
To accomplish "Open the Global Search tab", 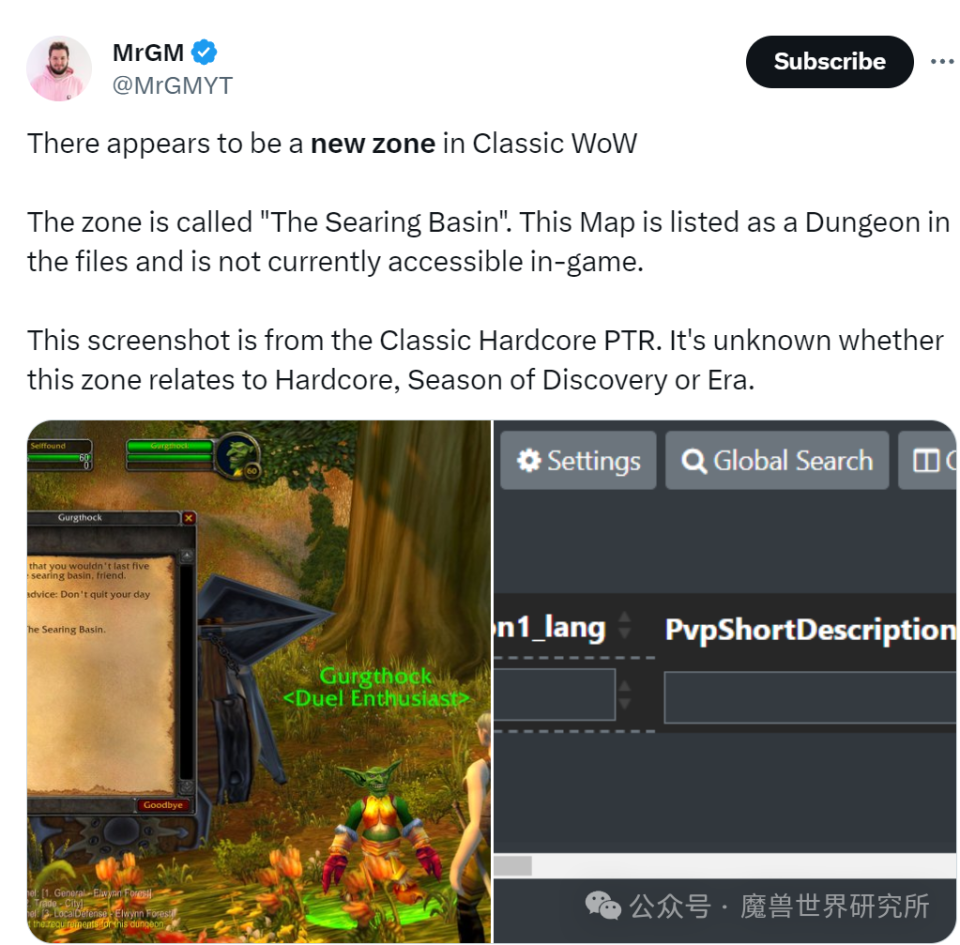I will [x=777, y=460].
